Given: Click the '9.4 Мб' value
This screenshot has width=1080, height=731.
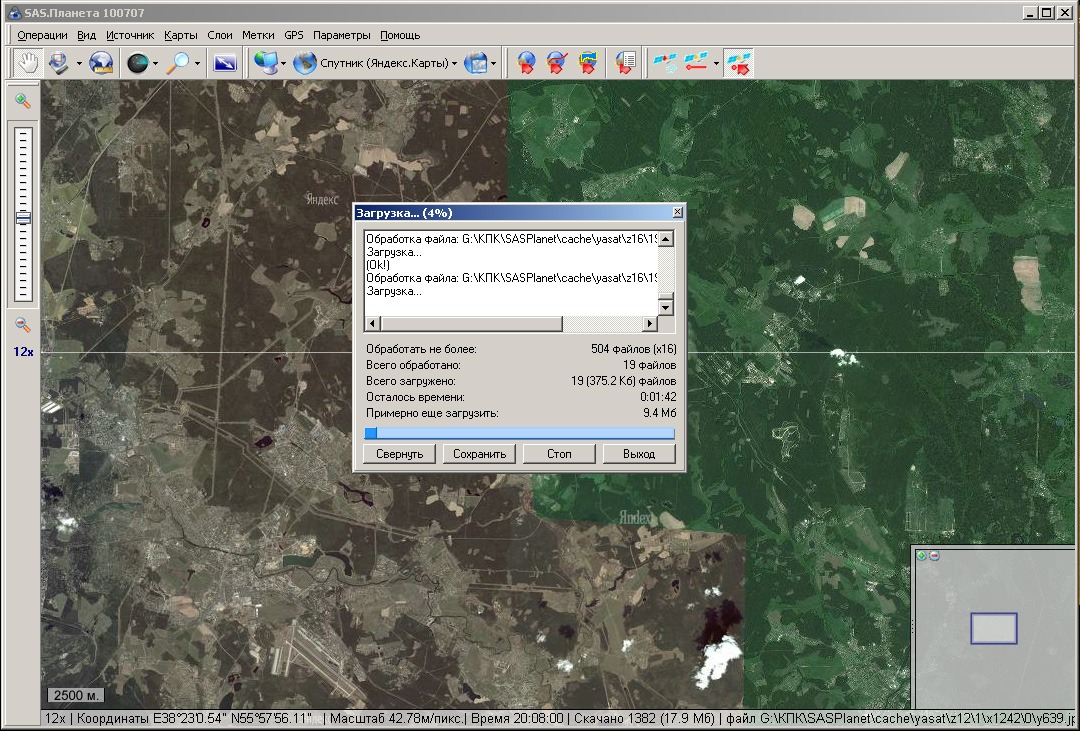Looking at the screenshot, I should coord(660,413).
